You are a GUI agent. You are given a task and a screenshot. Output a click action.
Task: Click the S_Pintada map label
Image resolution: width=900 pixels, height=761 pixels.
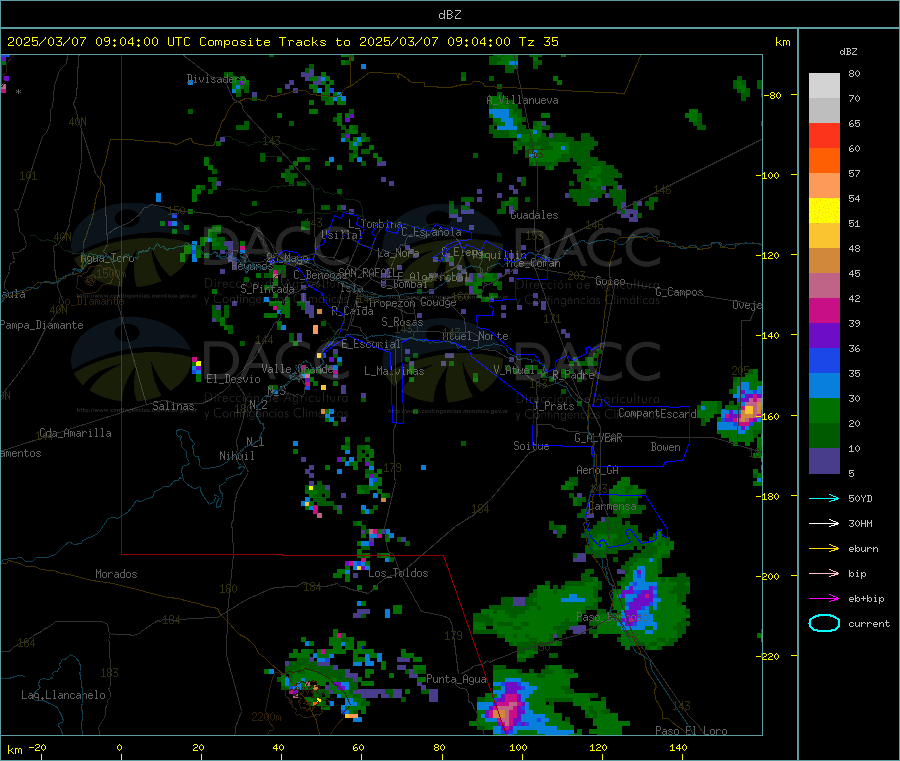coord(267,289)
